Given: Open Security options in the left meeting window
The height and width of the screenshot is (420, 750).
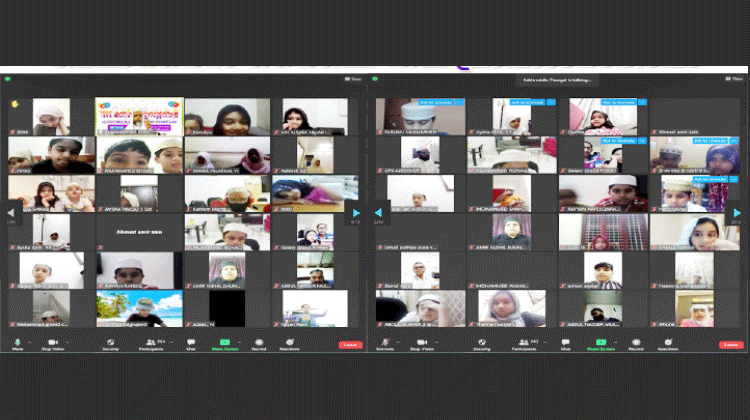Looking at the screenshot, I should coord(111,343).
